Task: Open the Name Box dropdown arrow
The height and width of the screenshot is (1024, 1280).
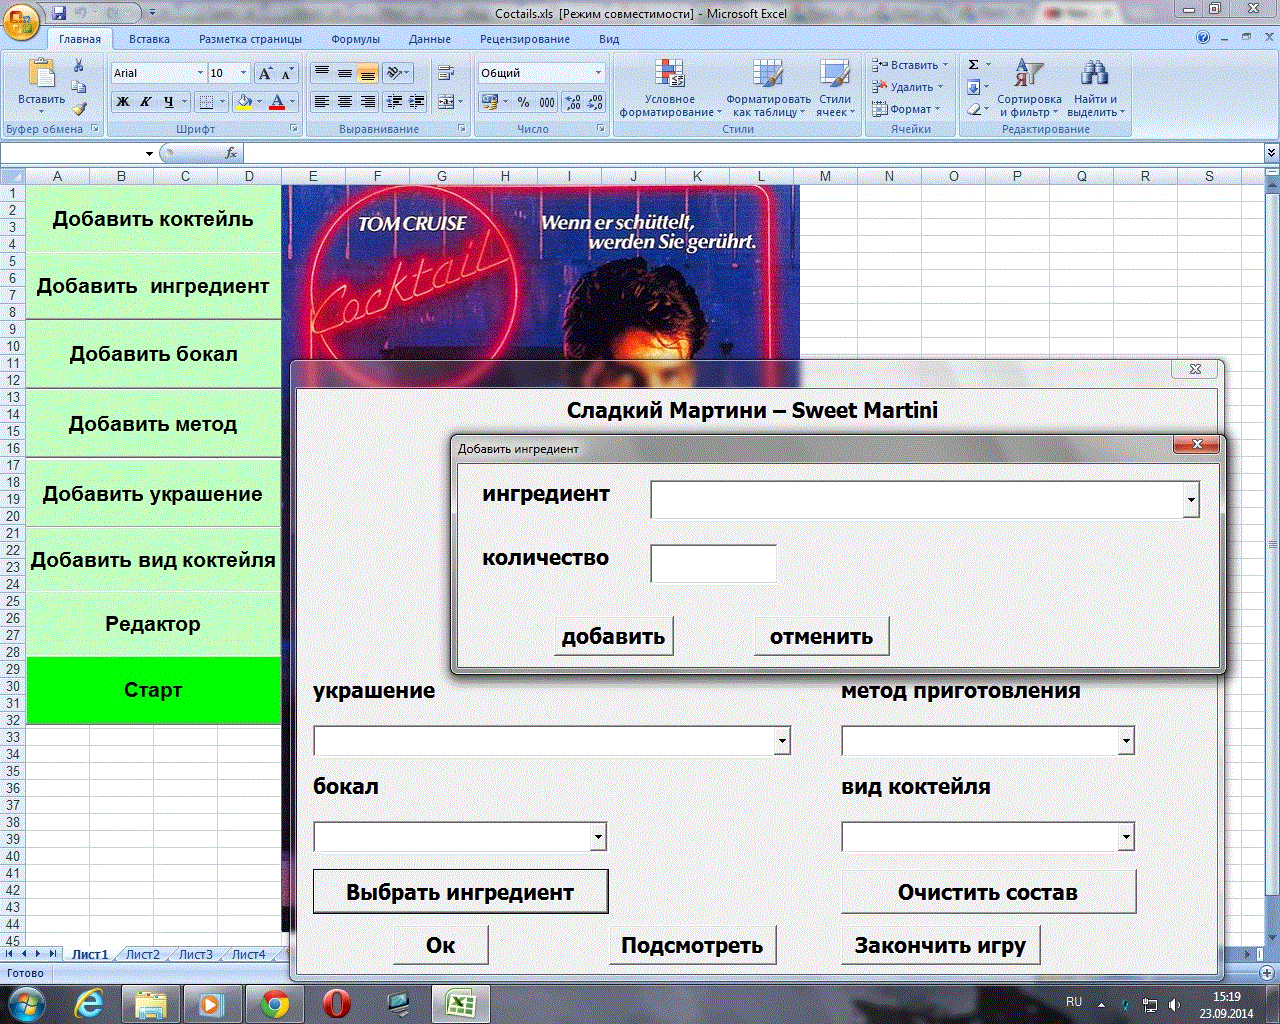Action: pyautogui.click(x=150, y=154)
